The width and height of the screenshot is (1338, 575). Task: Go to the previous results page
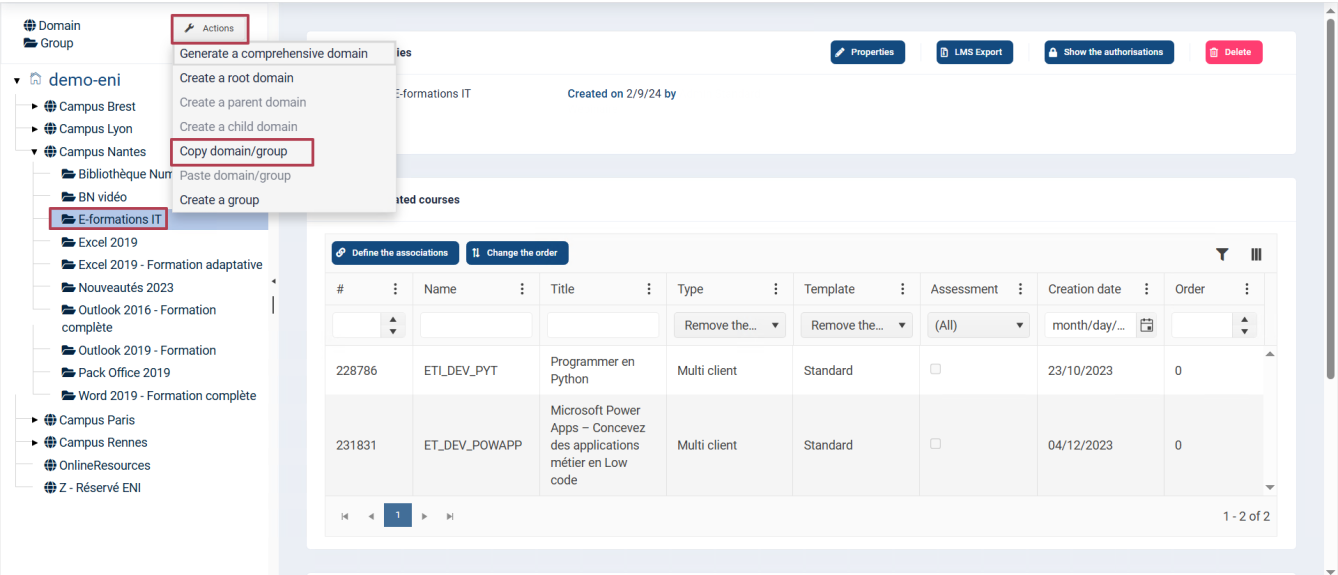point(371,516)
